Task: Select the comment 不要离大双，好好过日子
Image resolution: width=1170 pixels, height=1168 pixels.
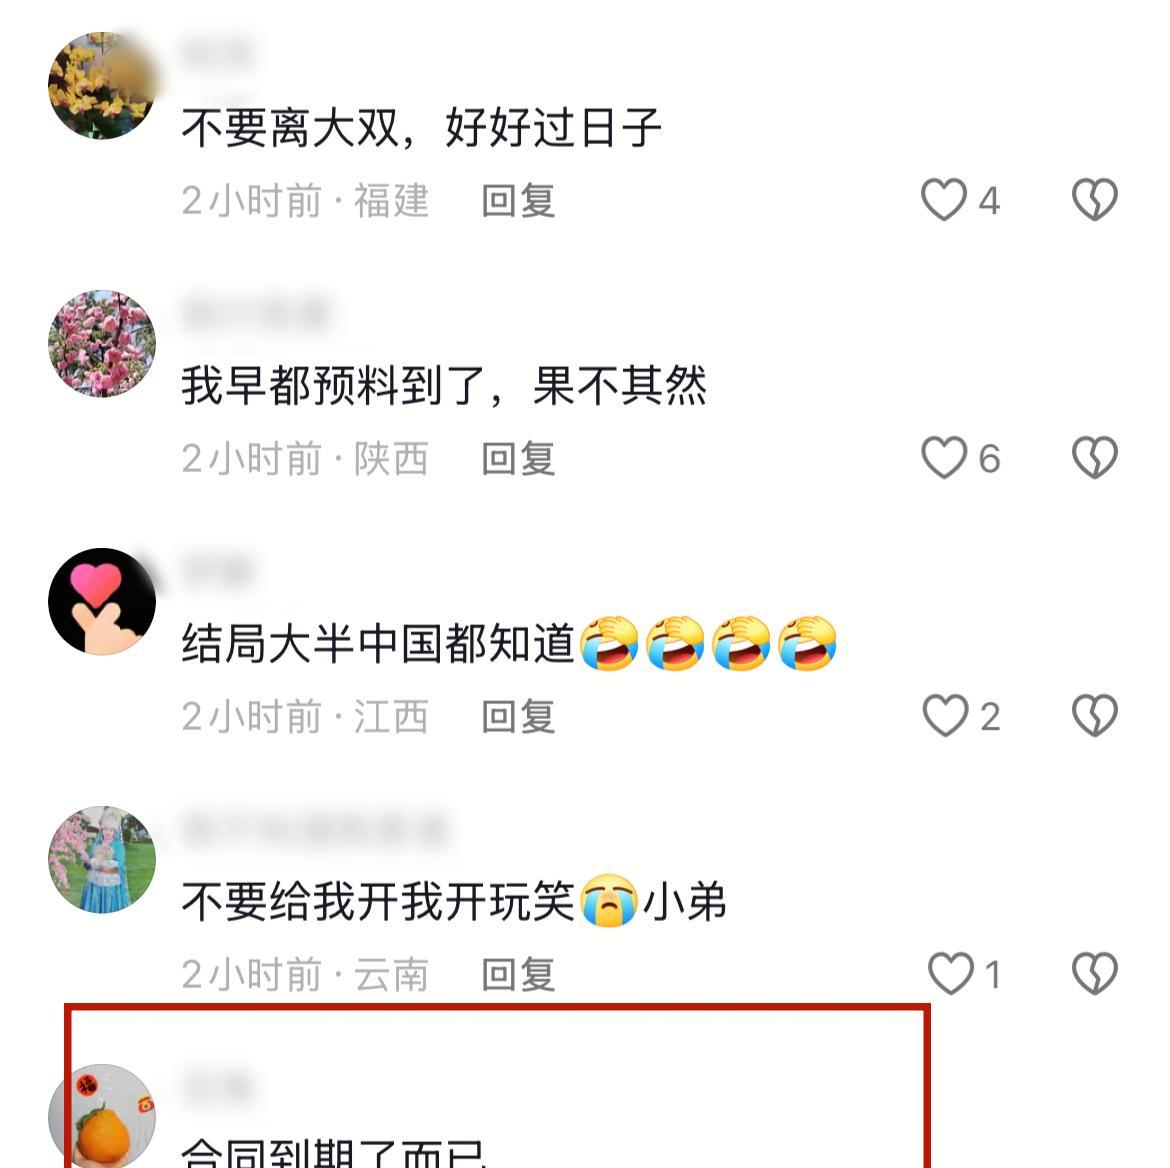Action: pos(422,128)
